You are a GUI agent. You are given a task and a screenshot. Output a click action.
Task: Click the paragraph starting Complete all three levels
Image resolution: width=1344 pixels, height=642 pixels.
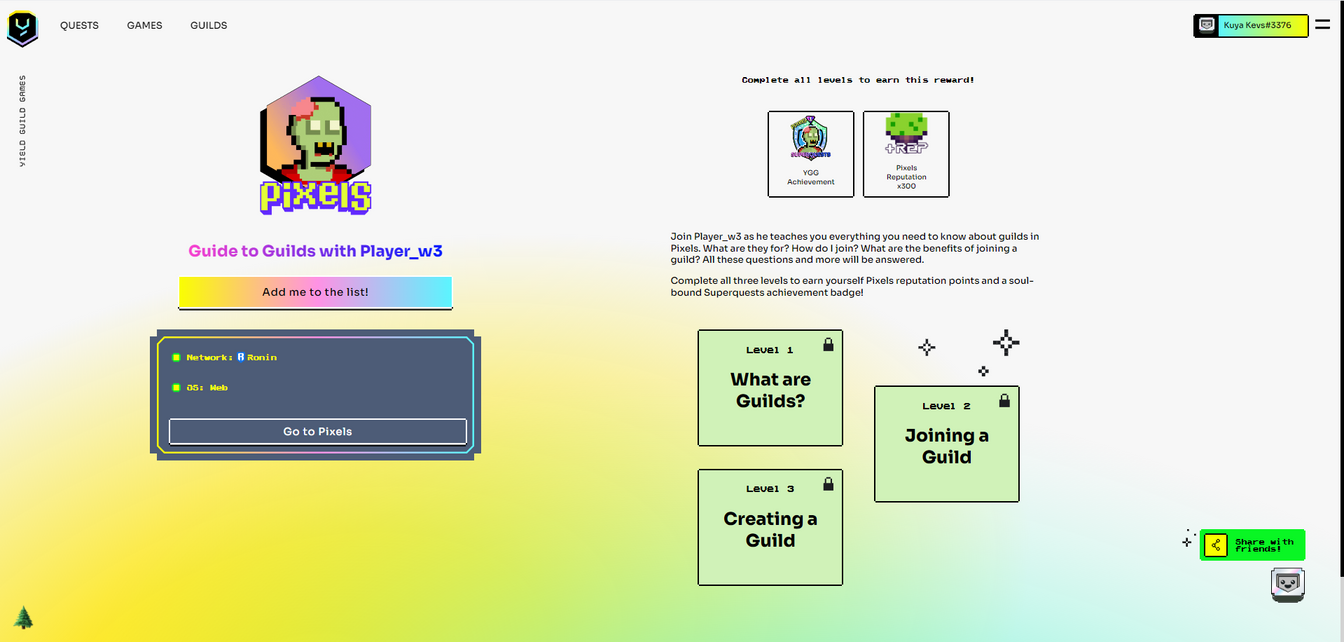(852, 287)
